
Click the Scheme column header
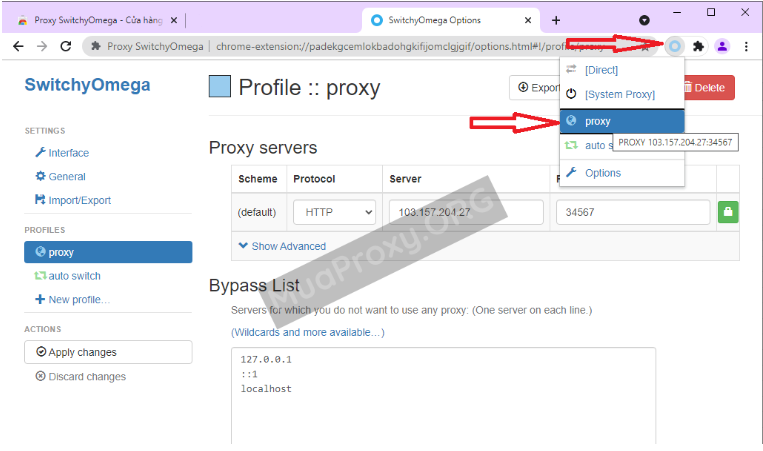click(258, 179)
